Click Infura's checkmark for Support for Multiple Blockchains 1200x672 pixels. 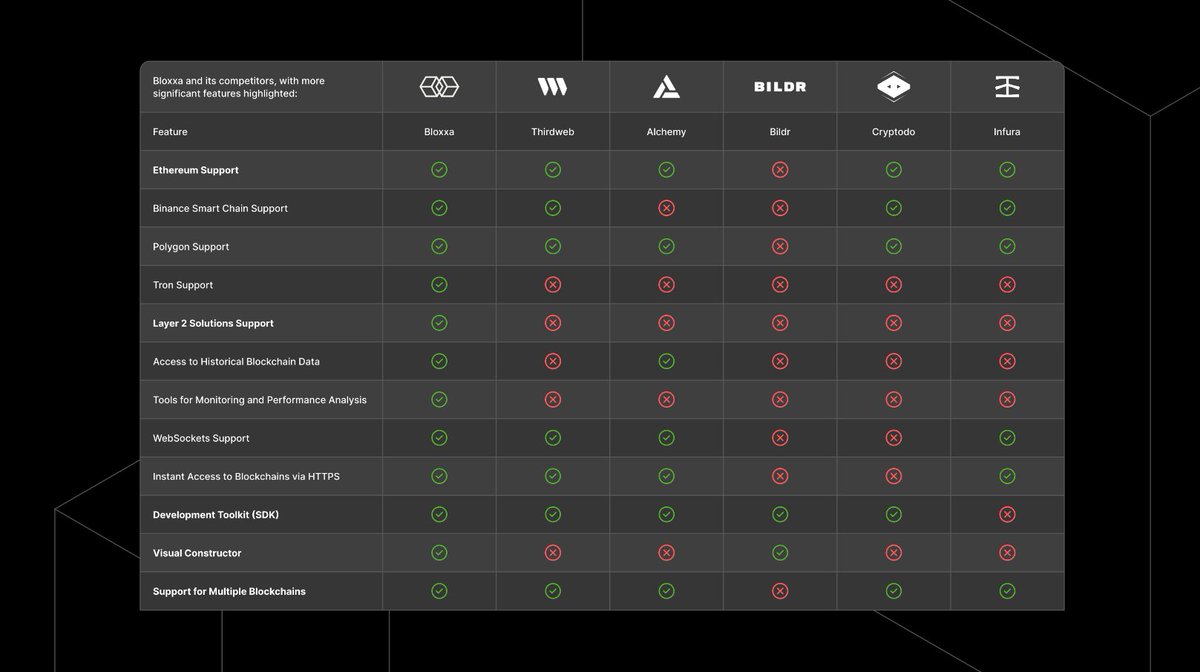coord(1007,591)
